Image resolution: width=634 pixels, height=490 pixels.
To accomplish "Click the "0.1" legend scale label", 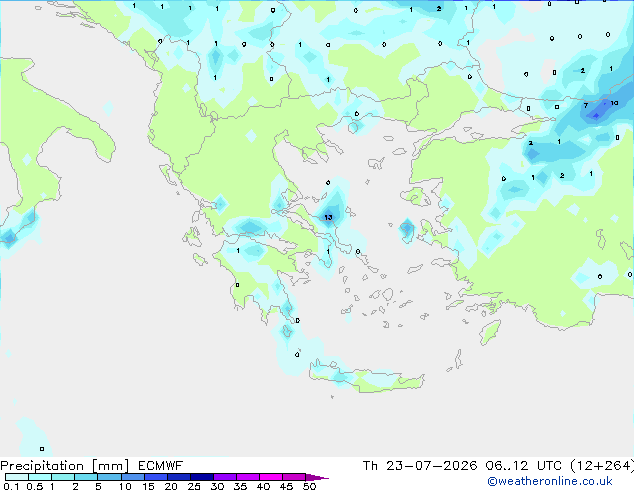I will [x=11, y=486].
